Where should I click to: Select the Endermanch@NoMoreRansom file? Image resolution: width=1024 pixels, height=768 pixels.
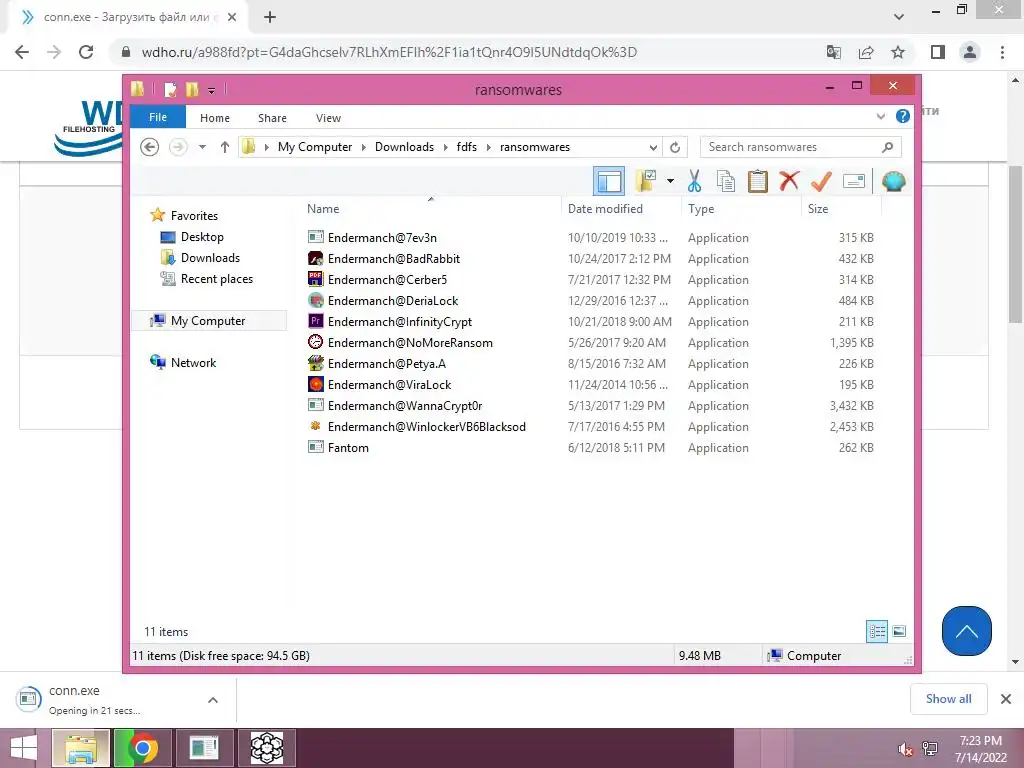[410, 342]
